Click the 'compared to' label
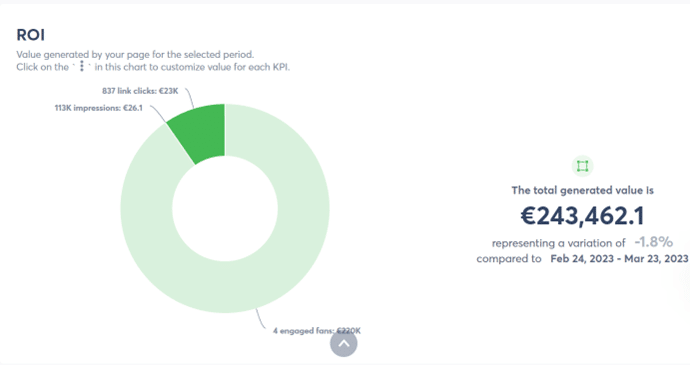Viewport: 690px width, 365px height. click(x=509, y=258)
